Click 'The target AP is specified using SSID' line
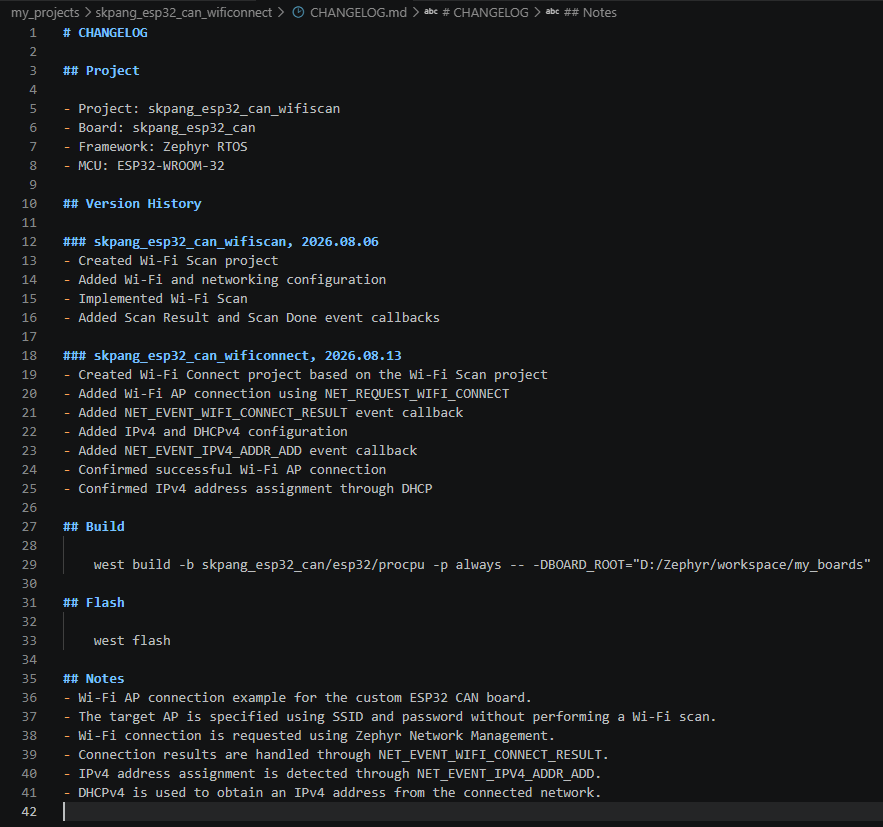Screen dimensions: 883x827 (x=390, y=717)
